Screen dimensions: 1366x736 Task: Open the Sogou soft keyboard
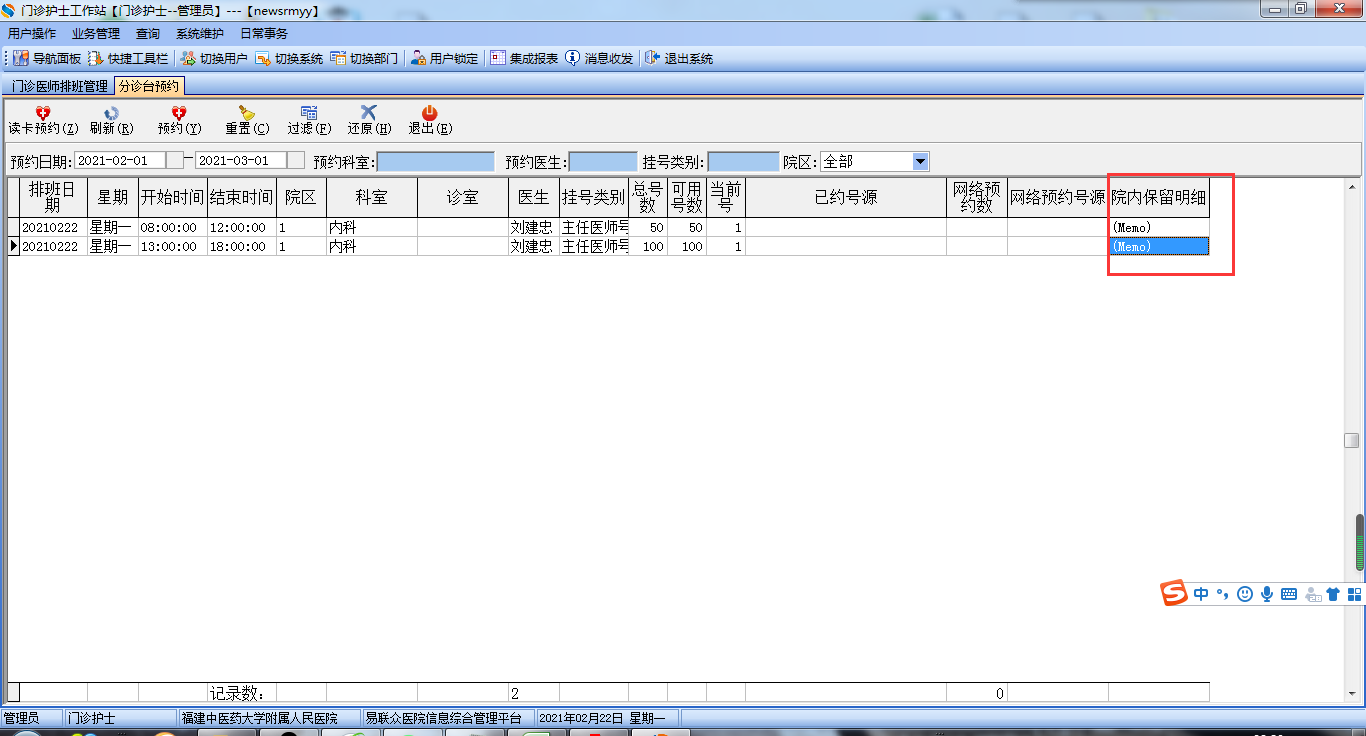coord(1289,594)
